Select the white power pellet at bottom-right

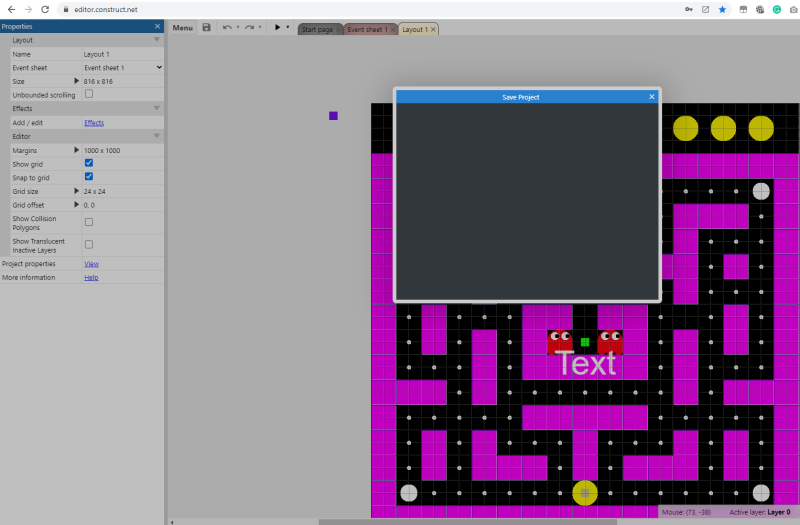coord(761,493)
